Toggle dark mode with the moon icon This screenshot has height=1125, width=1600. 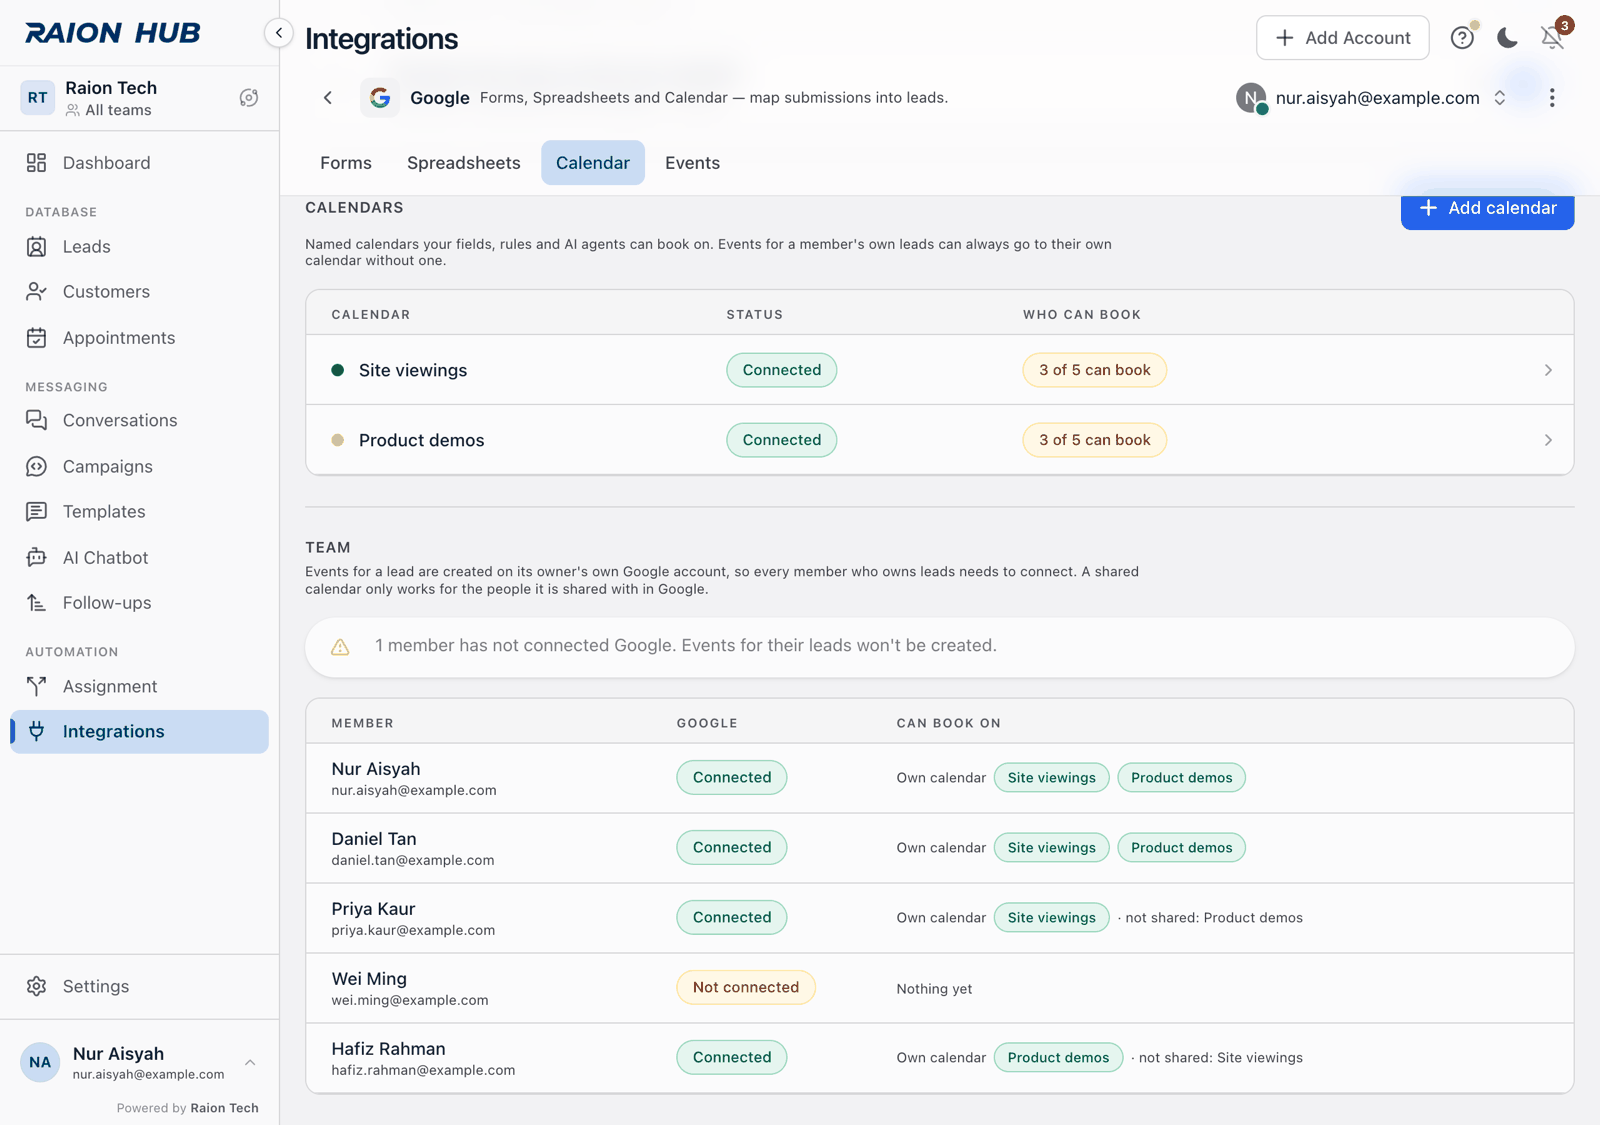click(1507, 38)
